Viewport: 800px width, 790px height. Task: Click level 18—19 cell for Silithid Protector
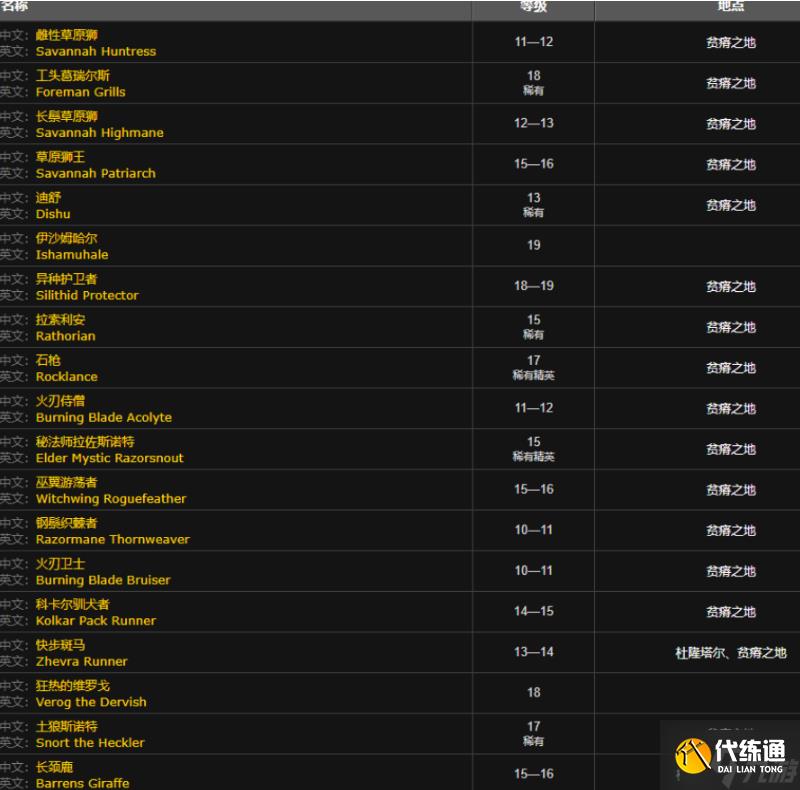click(x=534, y=286)
